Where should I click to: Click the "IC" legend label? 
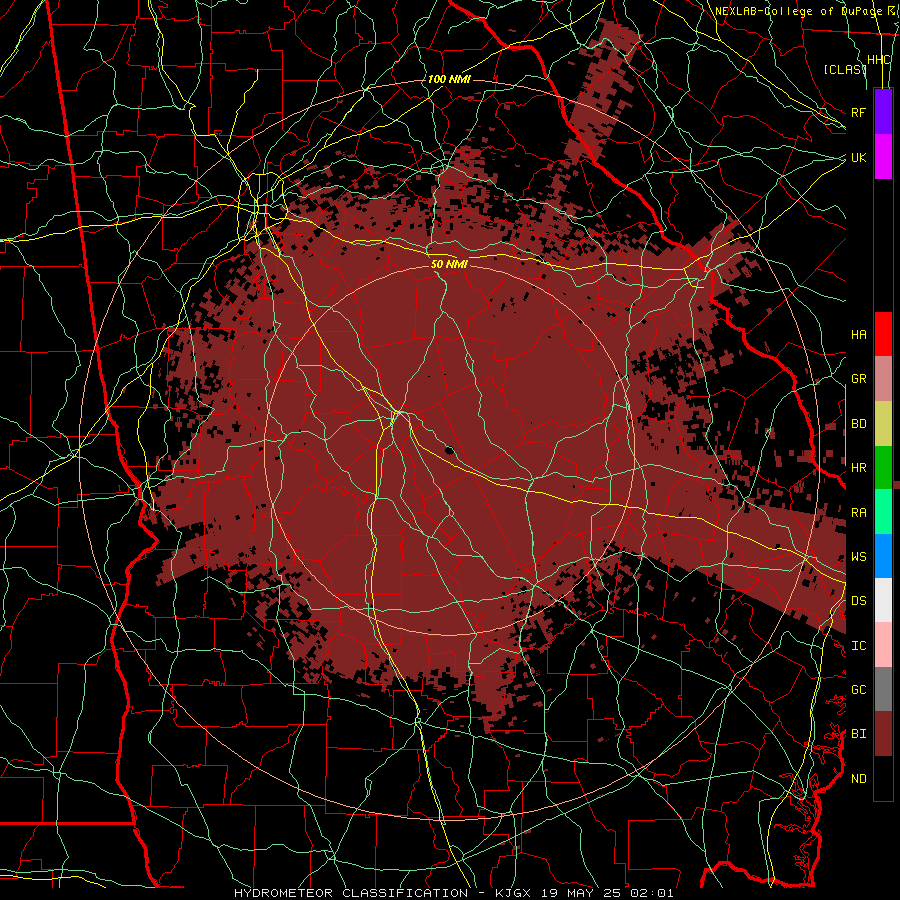pyautogui.click(x=858, y=646)
